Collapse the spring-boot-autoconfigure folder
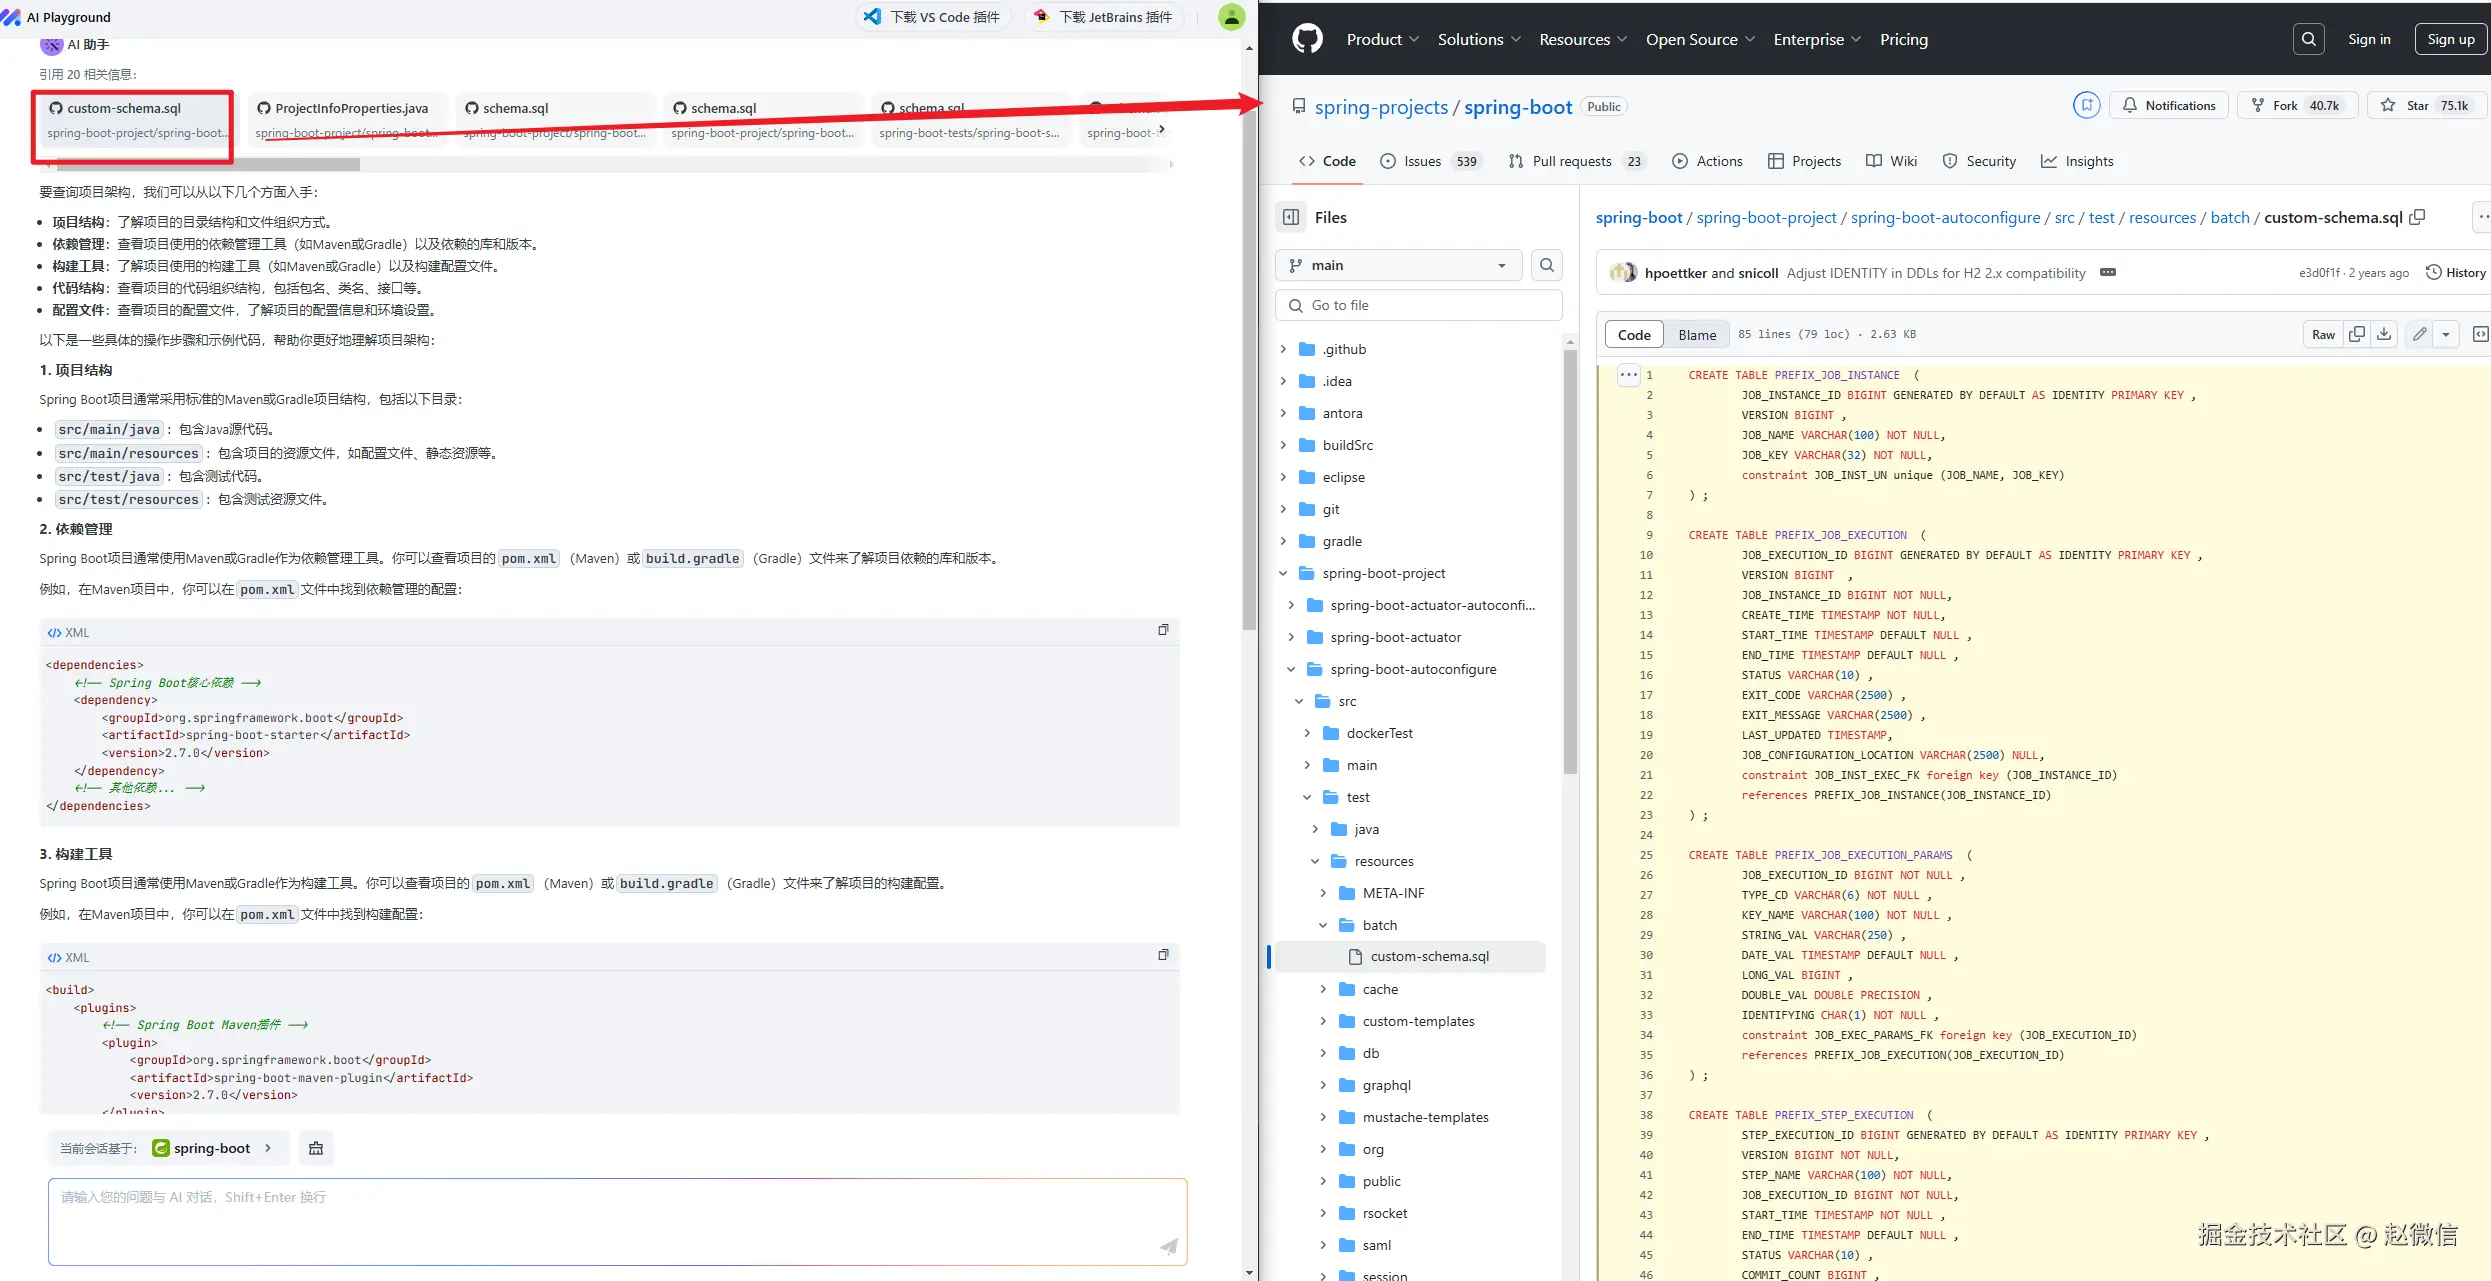2491x1281 pixels. coord(1291,669)
